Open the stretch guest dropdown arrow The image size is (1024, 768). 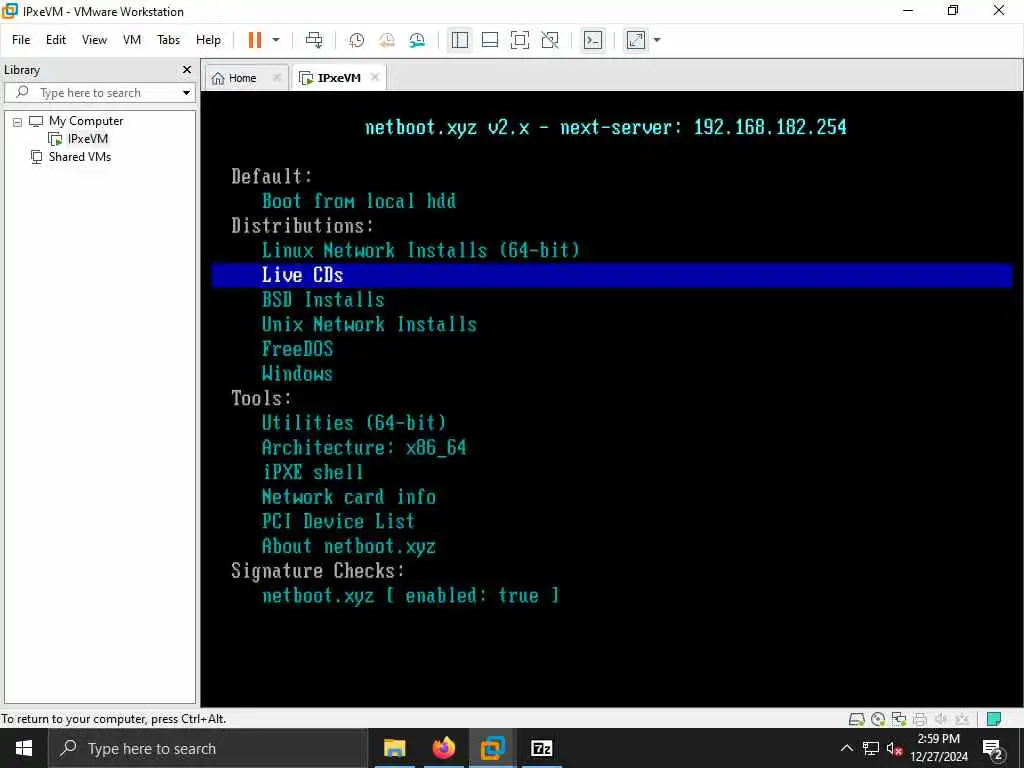[x=657, y=40]
